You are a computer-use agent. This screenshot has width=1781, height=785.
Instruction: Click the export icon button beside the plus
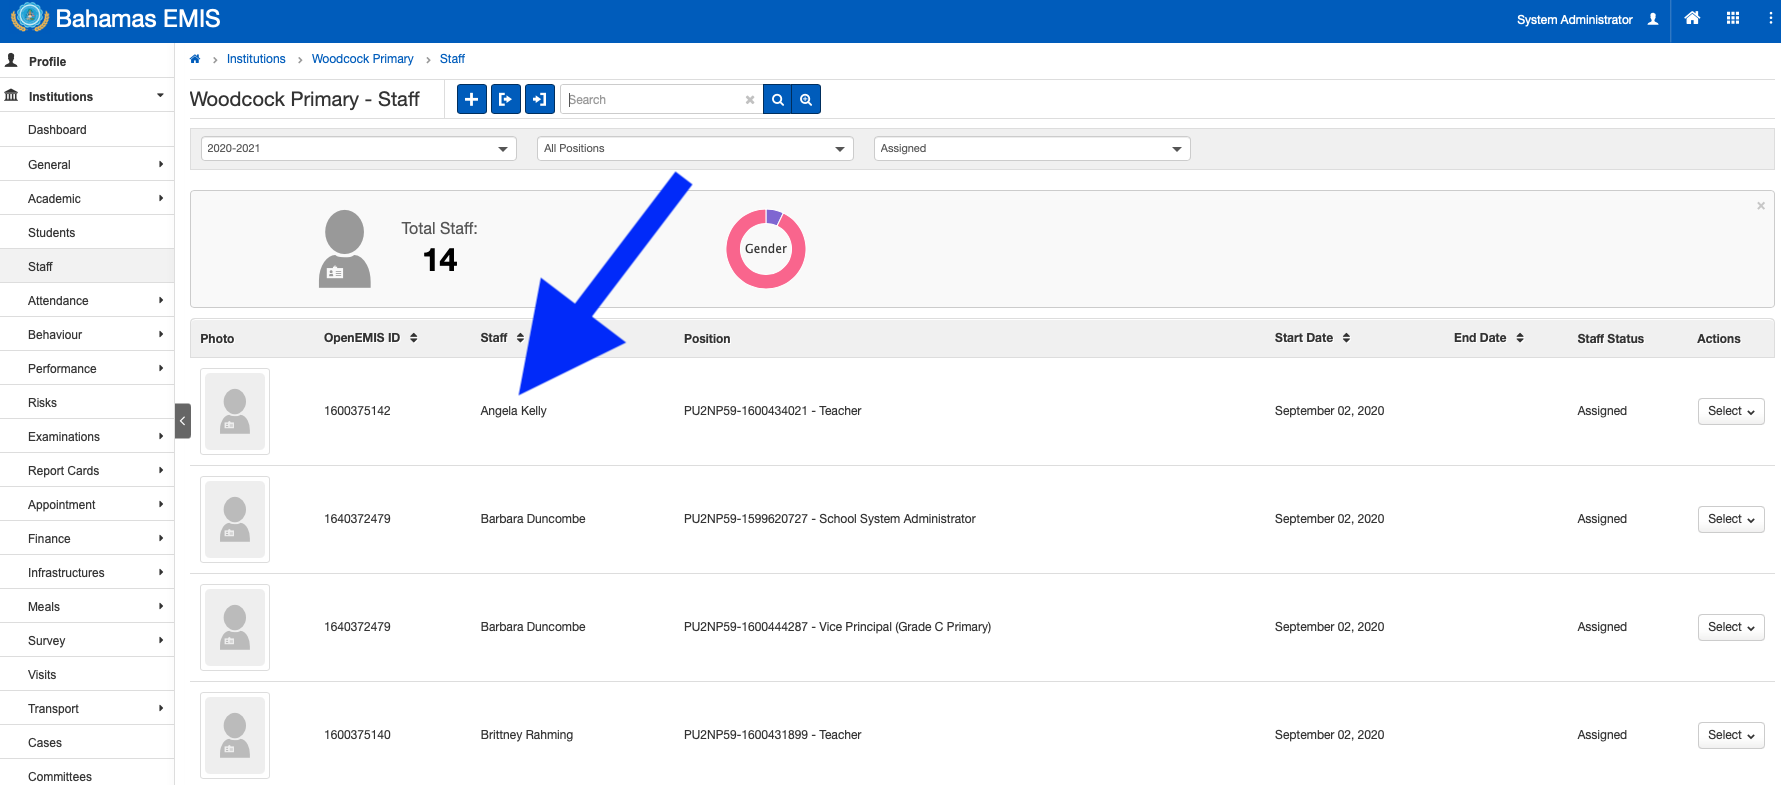pyautogui.click(x=506, y=99)
